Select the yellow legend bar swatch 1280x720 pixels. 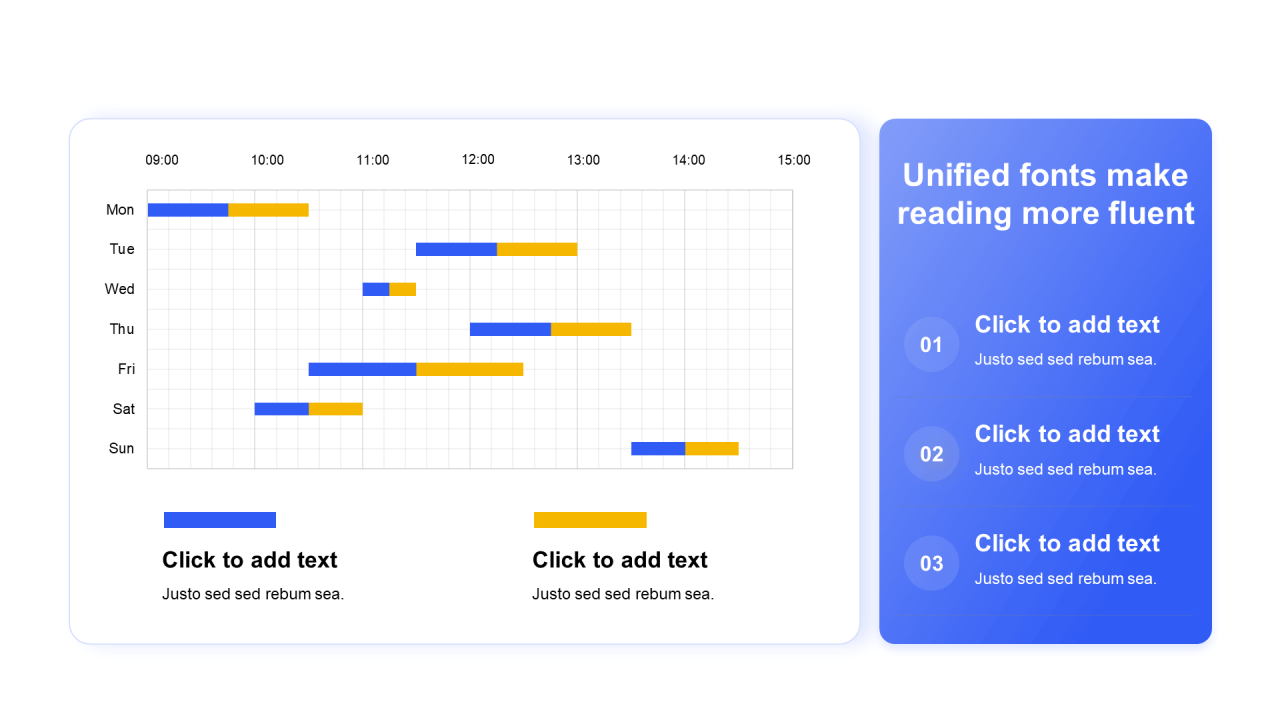coord(590,520)
